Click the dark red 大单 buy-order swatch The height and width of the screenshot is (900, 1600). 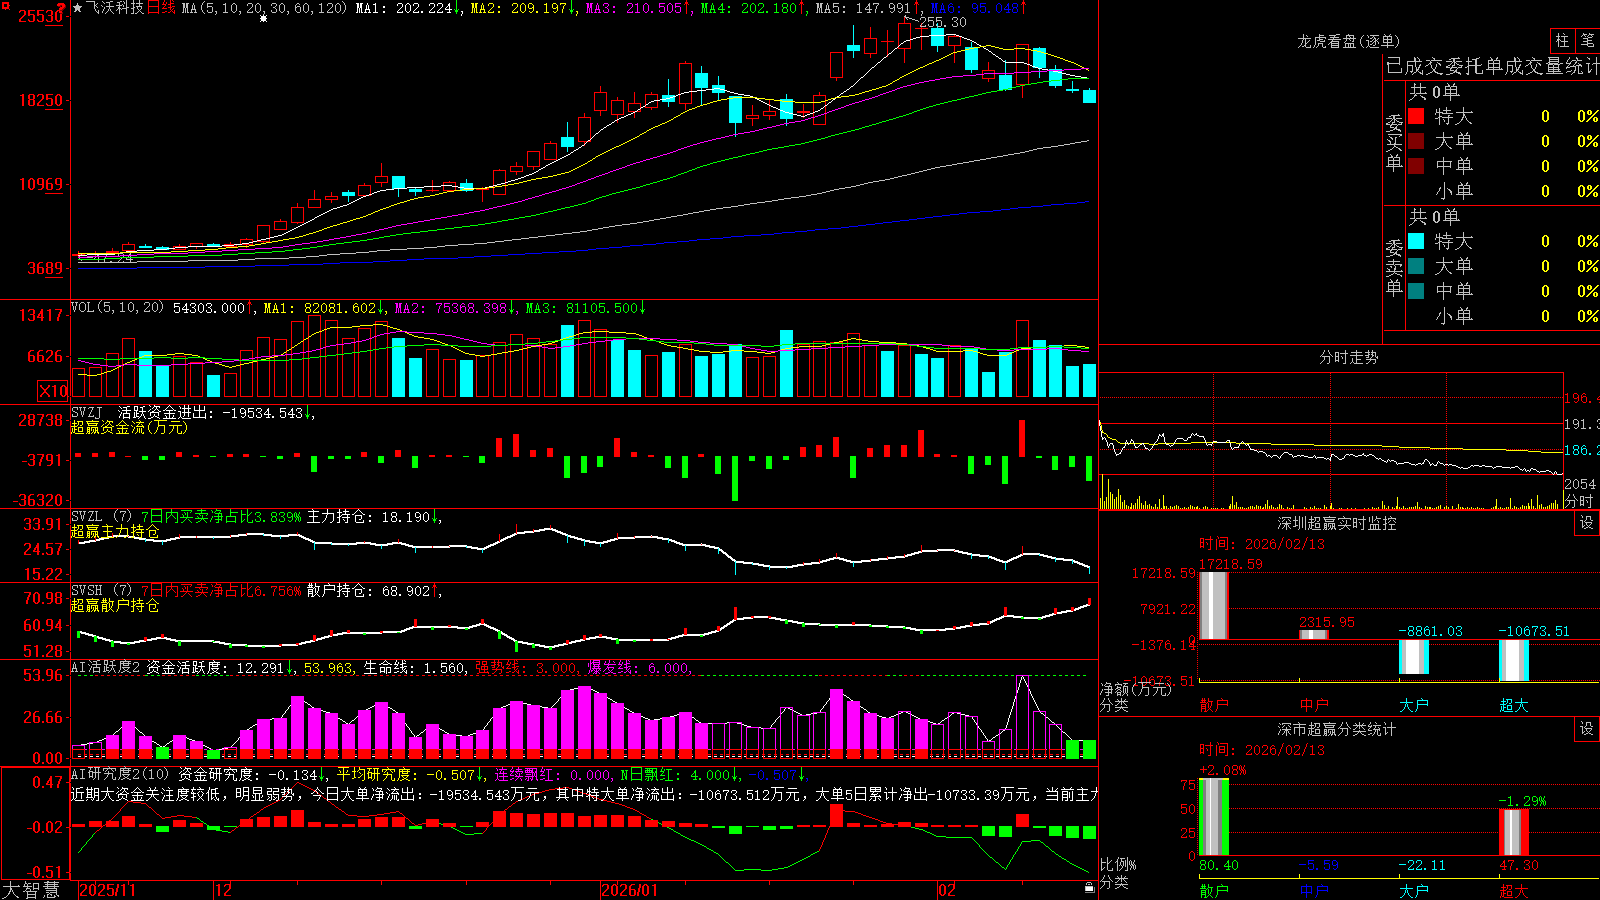pos(1416,141)
